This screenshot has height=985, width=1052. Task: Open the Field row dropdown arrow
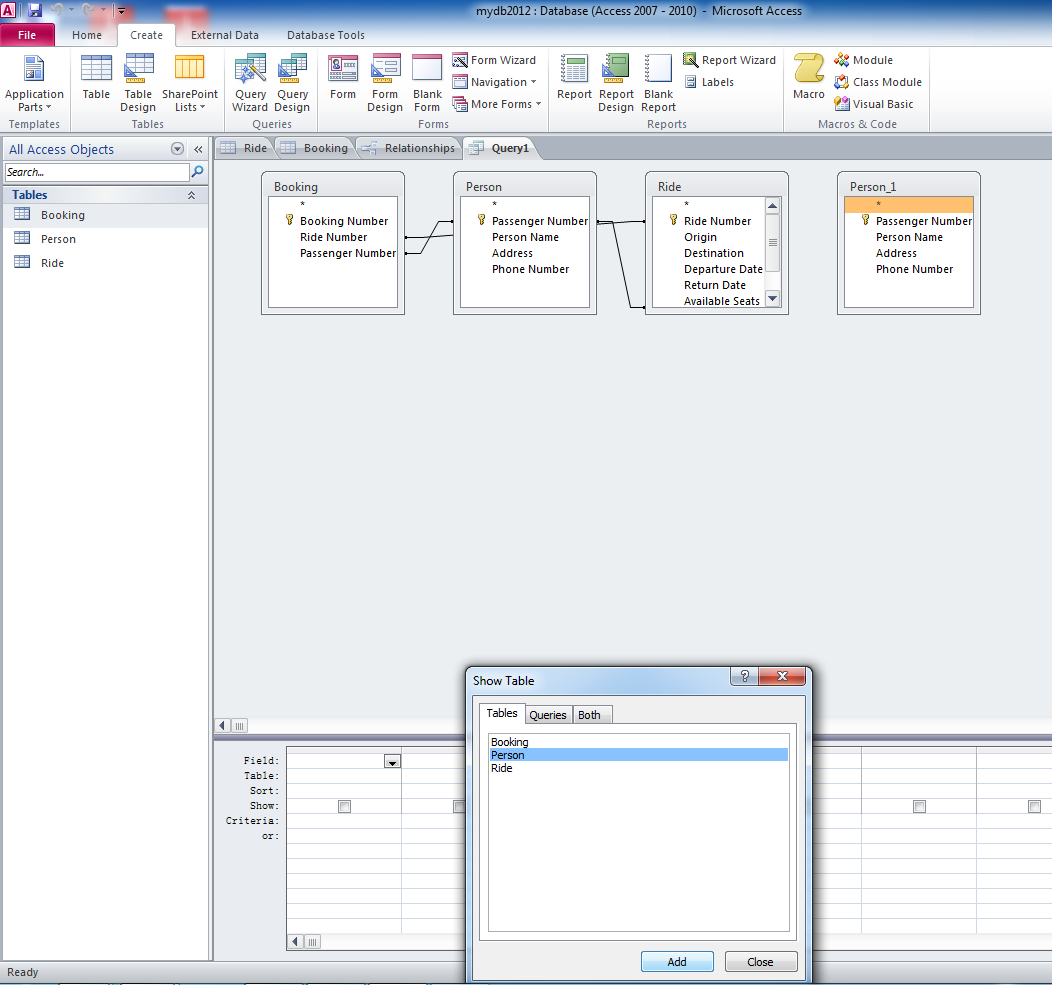click(x=392, y=762)
